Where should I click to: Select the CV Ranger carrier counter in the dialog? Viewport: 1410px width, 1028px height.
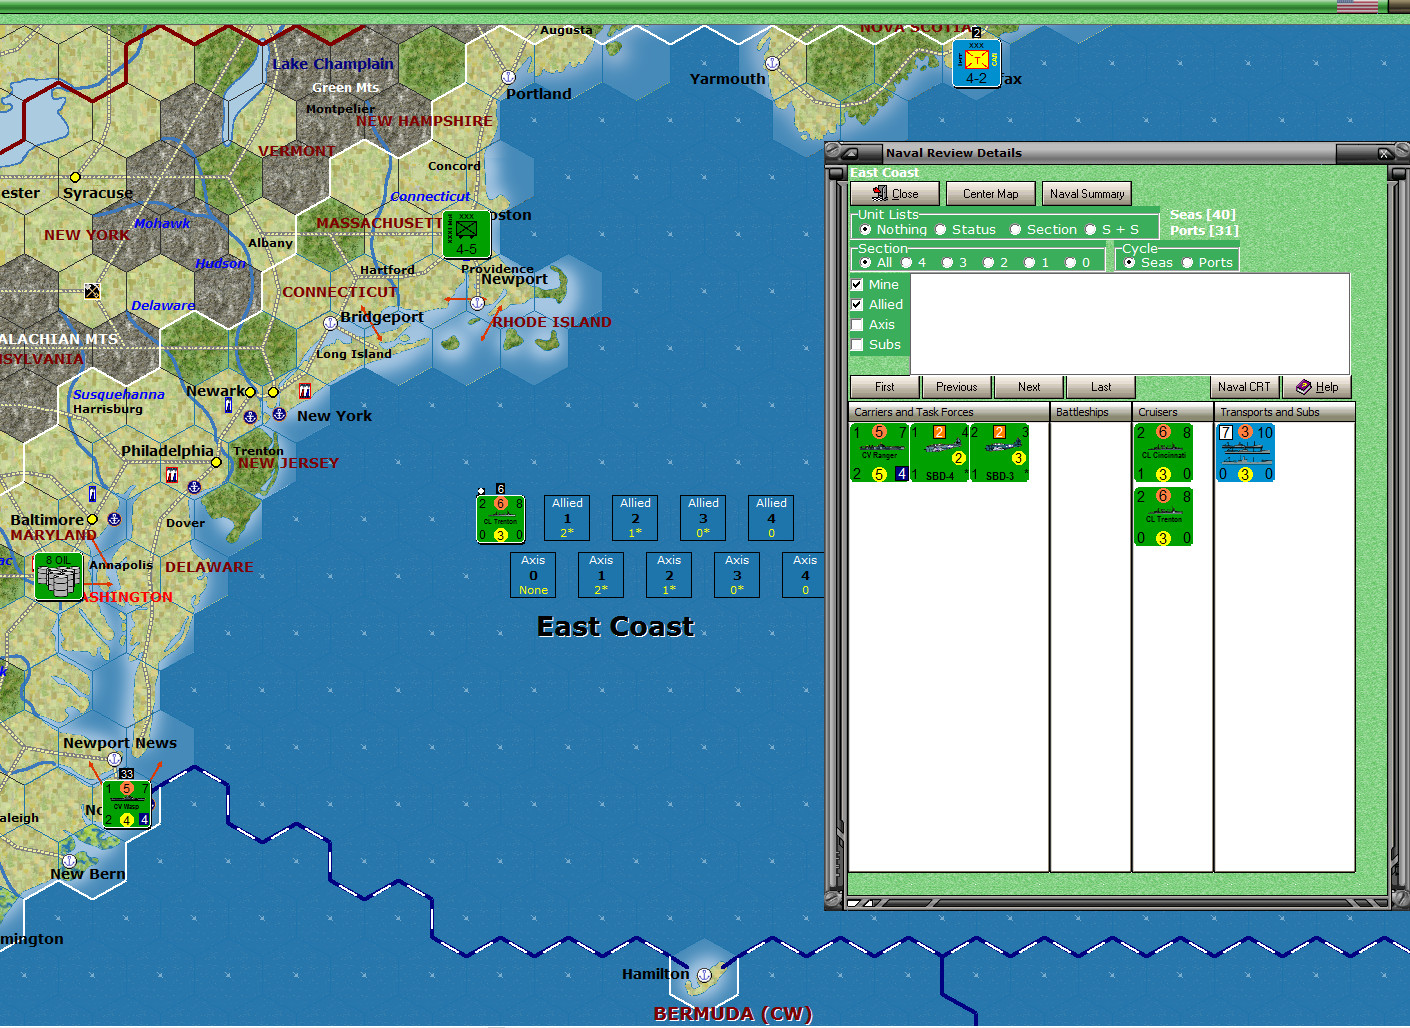(x=879, y=452)
